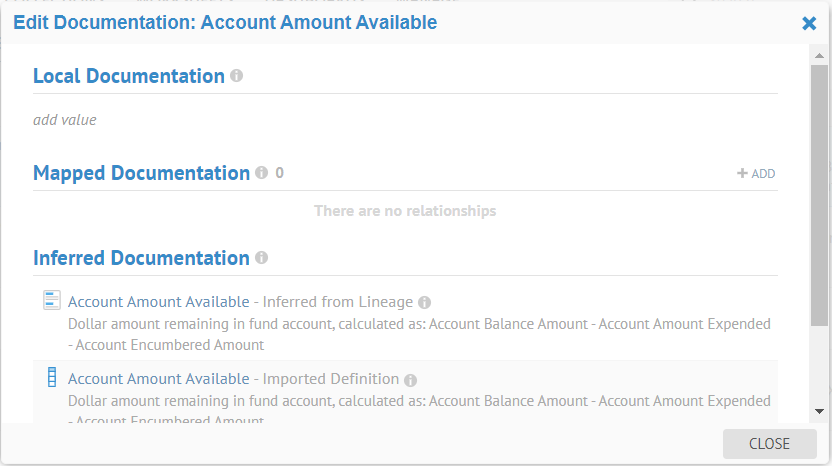Click the 'There are no relationships' message
The width and height of the screenshot is (832, 466).
(405, 211)
